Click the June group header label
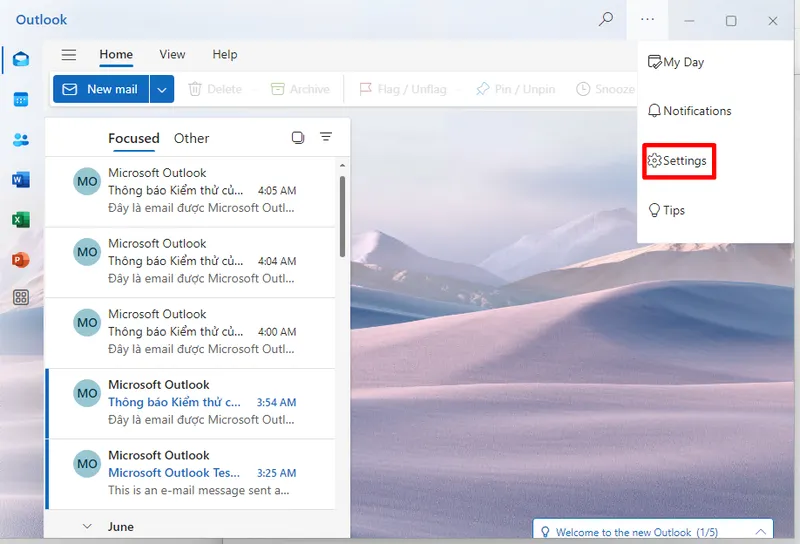Image resolution: width=800 pixels, height=544 pixels. tap(121, 527)
